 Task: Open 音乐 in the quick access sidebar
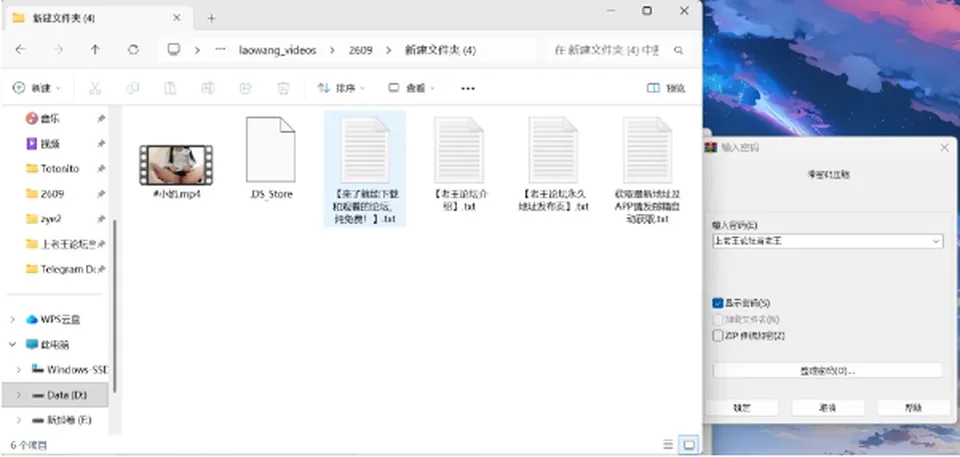click(x=51, y=118)
